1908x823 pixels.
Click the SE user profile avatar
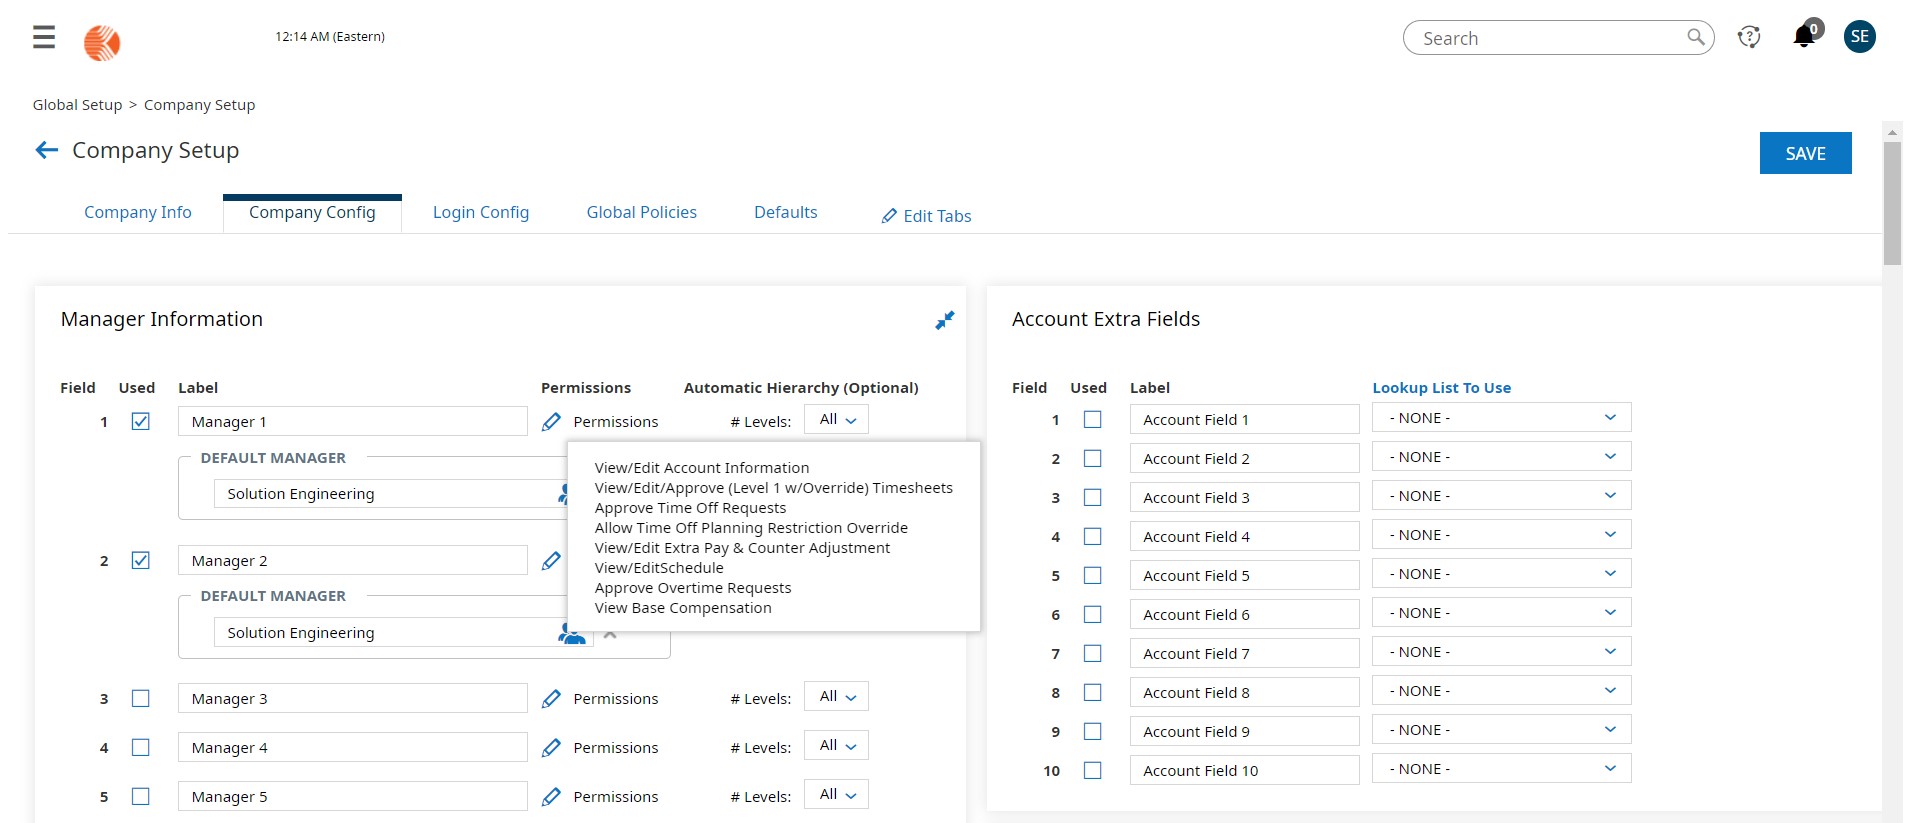point(1859,37)
